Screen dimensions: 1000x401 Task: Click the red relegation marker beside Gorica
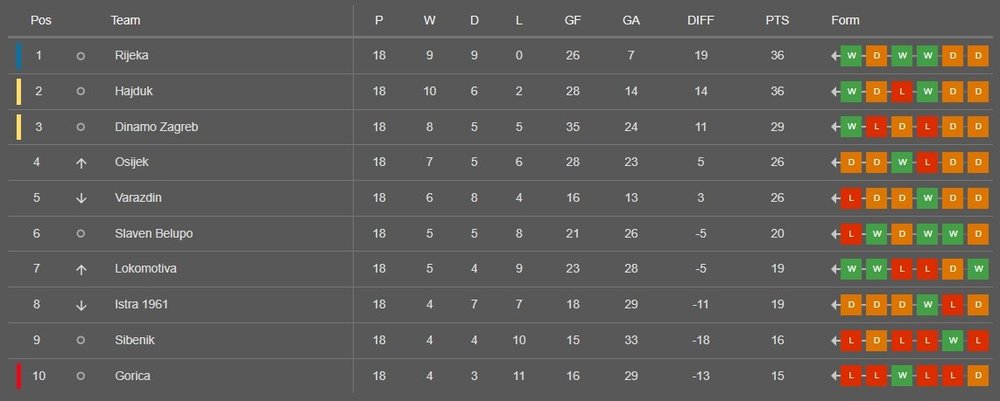click(x=18, y=376)
